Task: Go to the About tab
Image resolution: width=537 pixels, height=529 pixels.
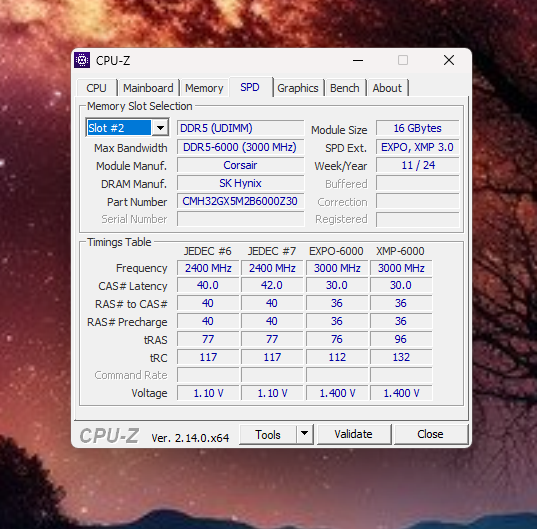Action: (x=387, y=88)
